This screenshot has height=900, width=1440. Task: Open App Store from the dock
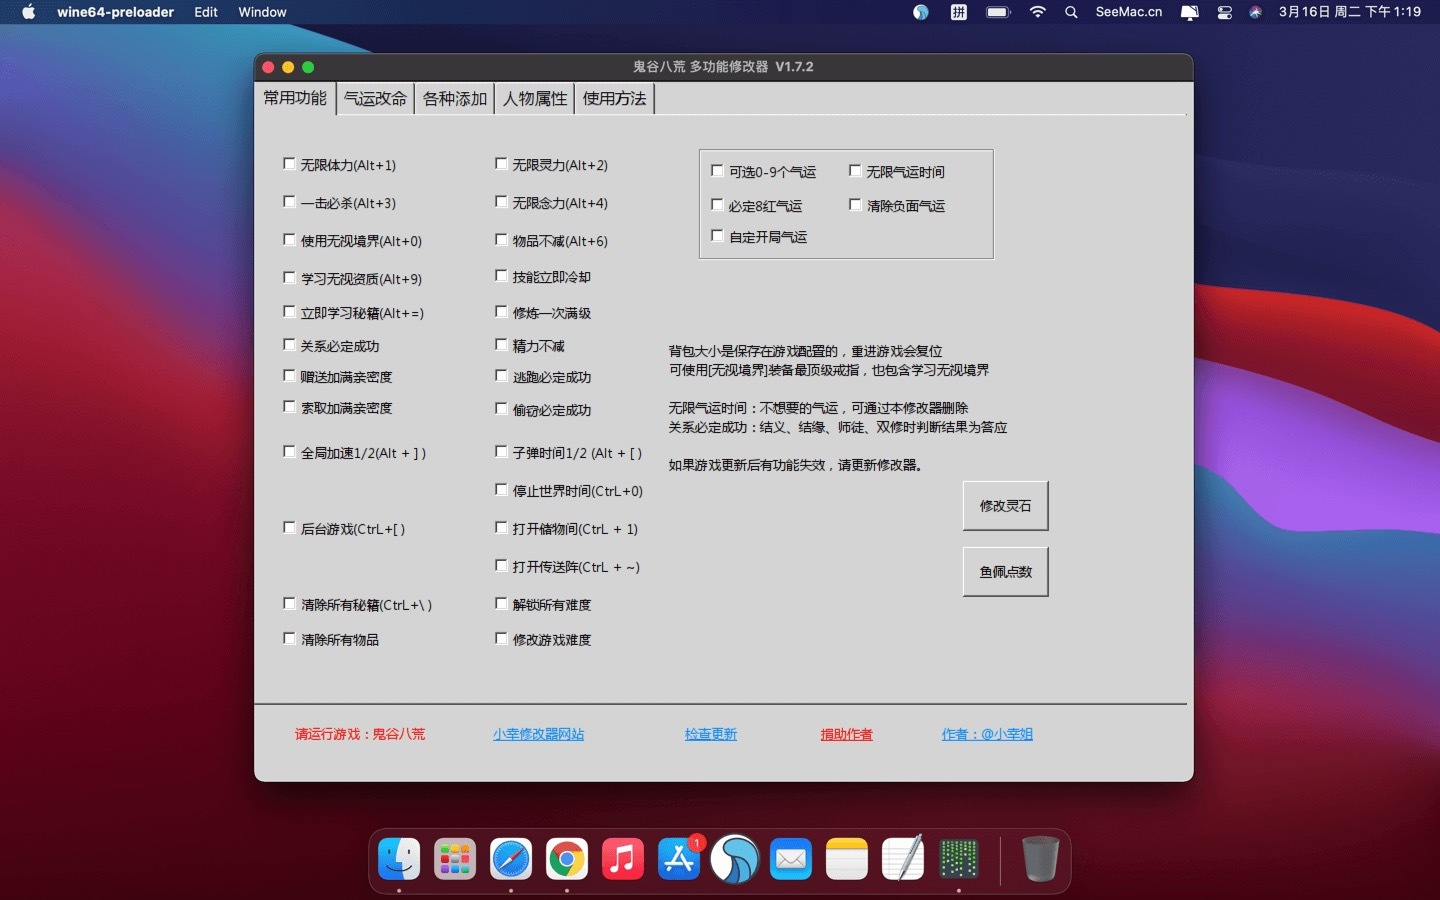click(679, 859)
